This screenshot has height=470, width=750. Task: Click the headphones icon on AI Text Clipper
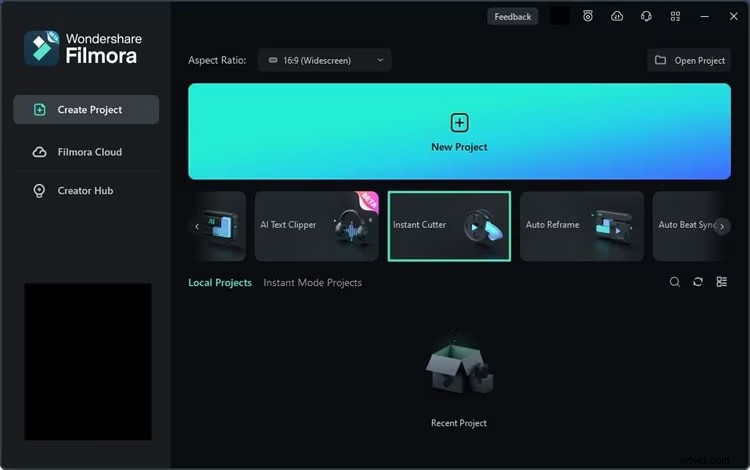353,229
